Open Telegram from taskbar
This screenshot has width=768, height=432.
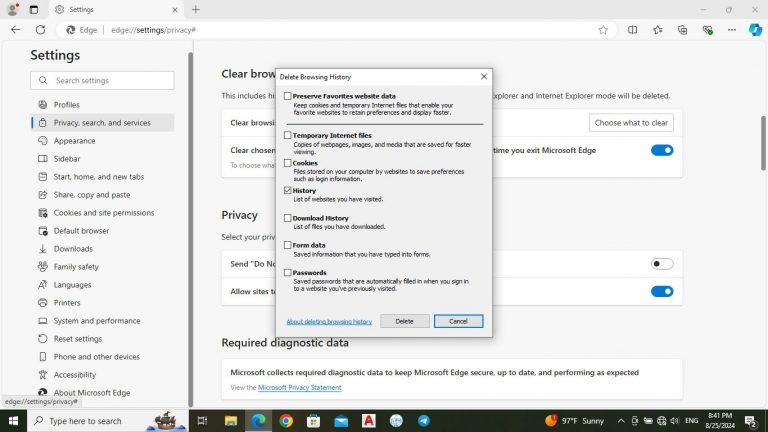pos(424,421)
